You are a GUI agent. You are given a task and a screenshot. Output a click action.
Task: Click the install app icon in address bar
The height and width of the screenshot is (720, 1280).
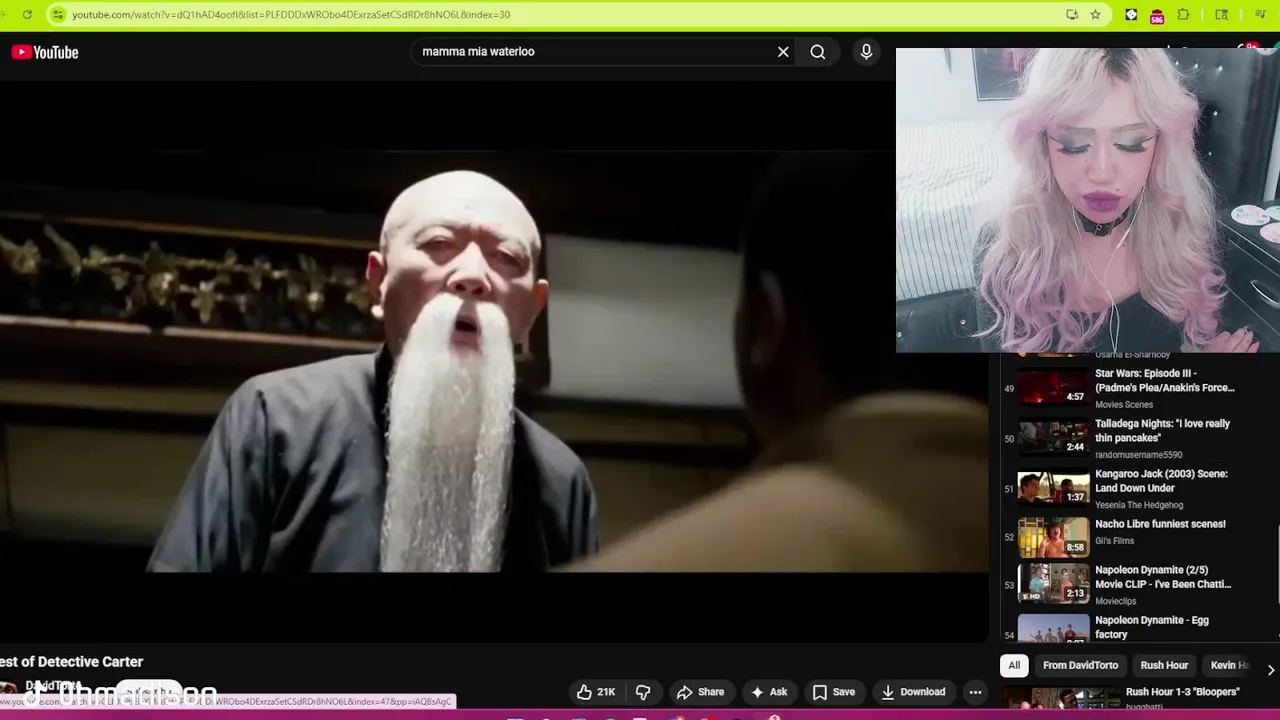pos(1072,14)
